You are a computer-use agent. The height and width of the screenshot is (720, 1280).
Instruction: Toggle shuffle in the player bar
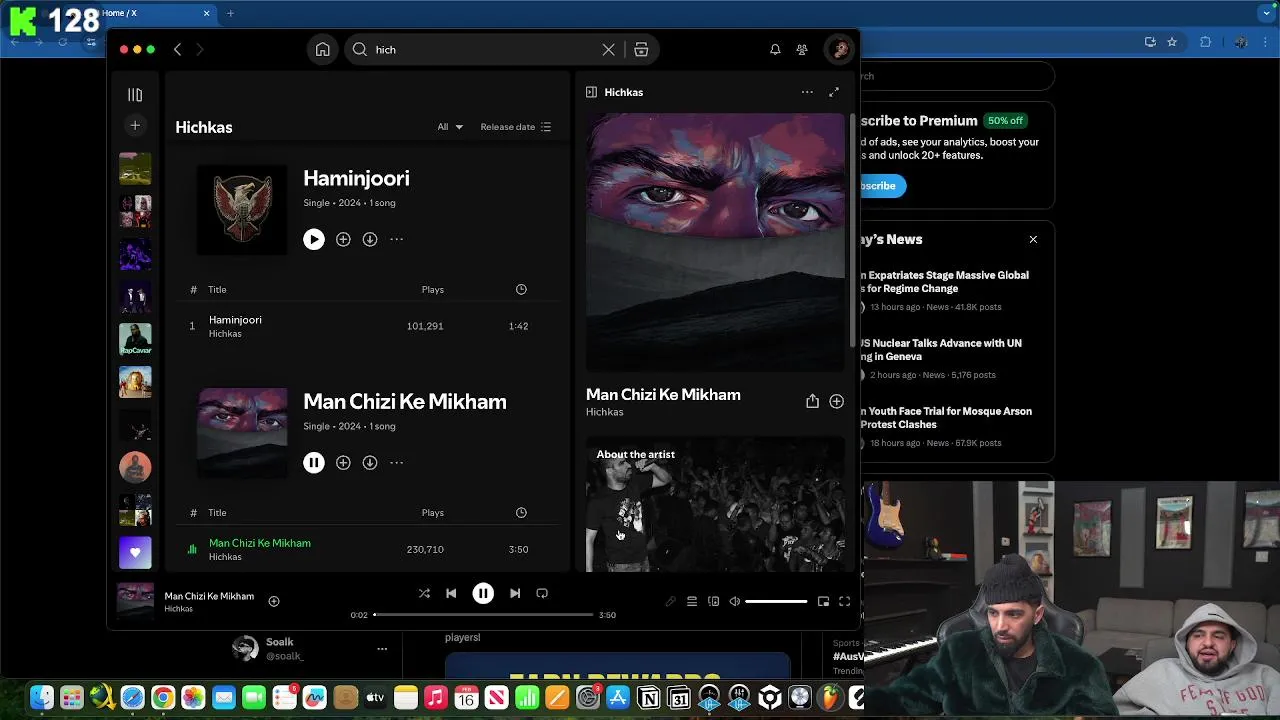click(x=424, y=593)
